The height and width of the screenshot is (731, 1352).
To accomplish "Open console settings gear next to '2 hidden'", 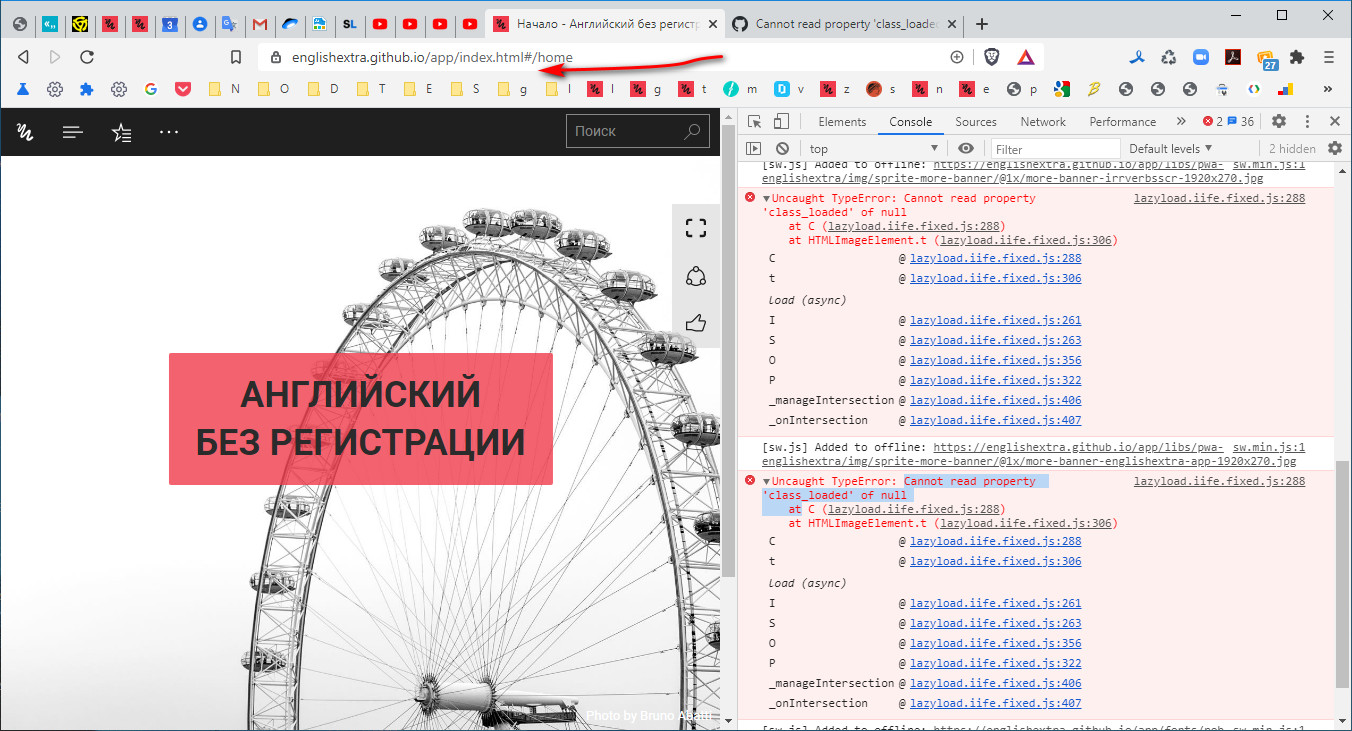I will pyautogui.click(x=1335, y=149).
